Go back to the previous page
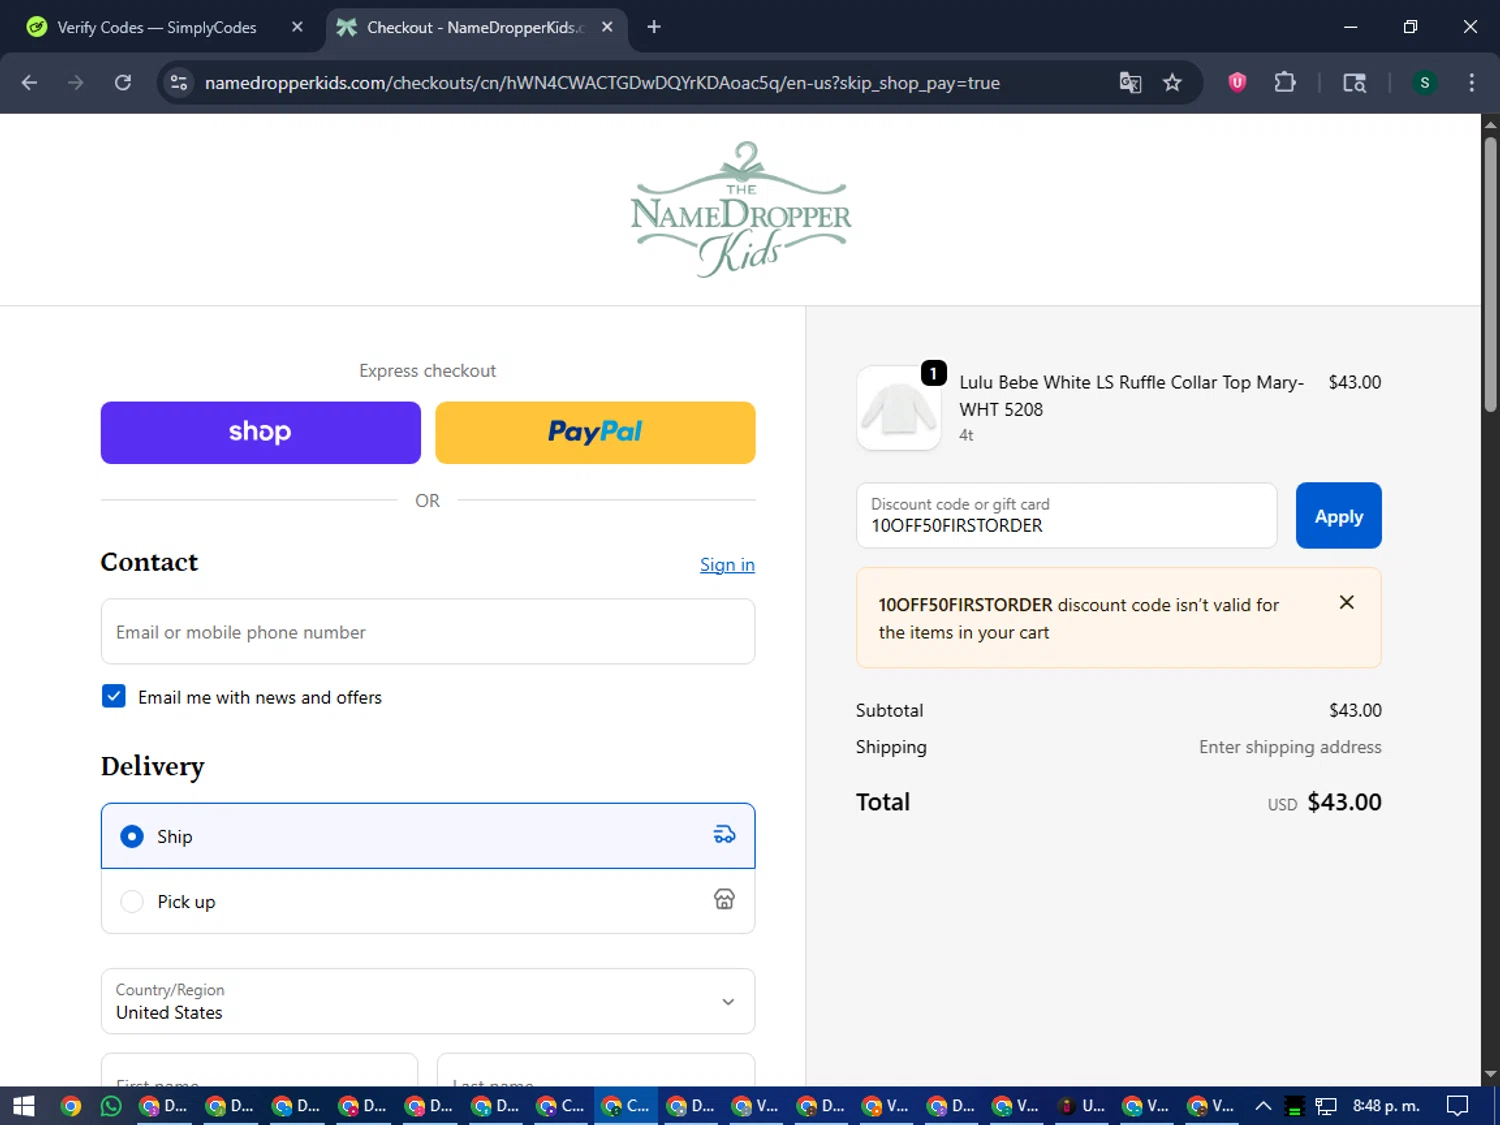This screenshot has height=1125, width=1500. [29, 83]
